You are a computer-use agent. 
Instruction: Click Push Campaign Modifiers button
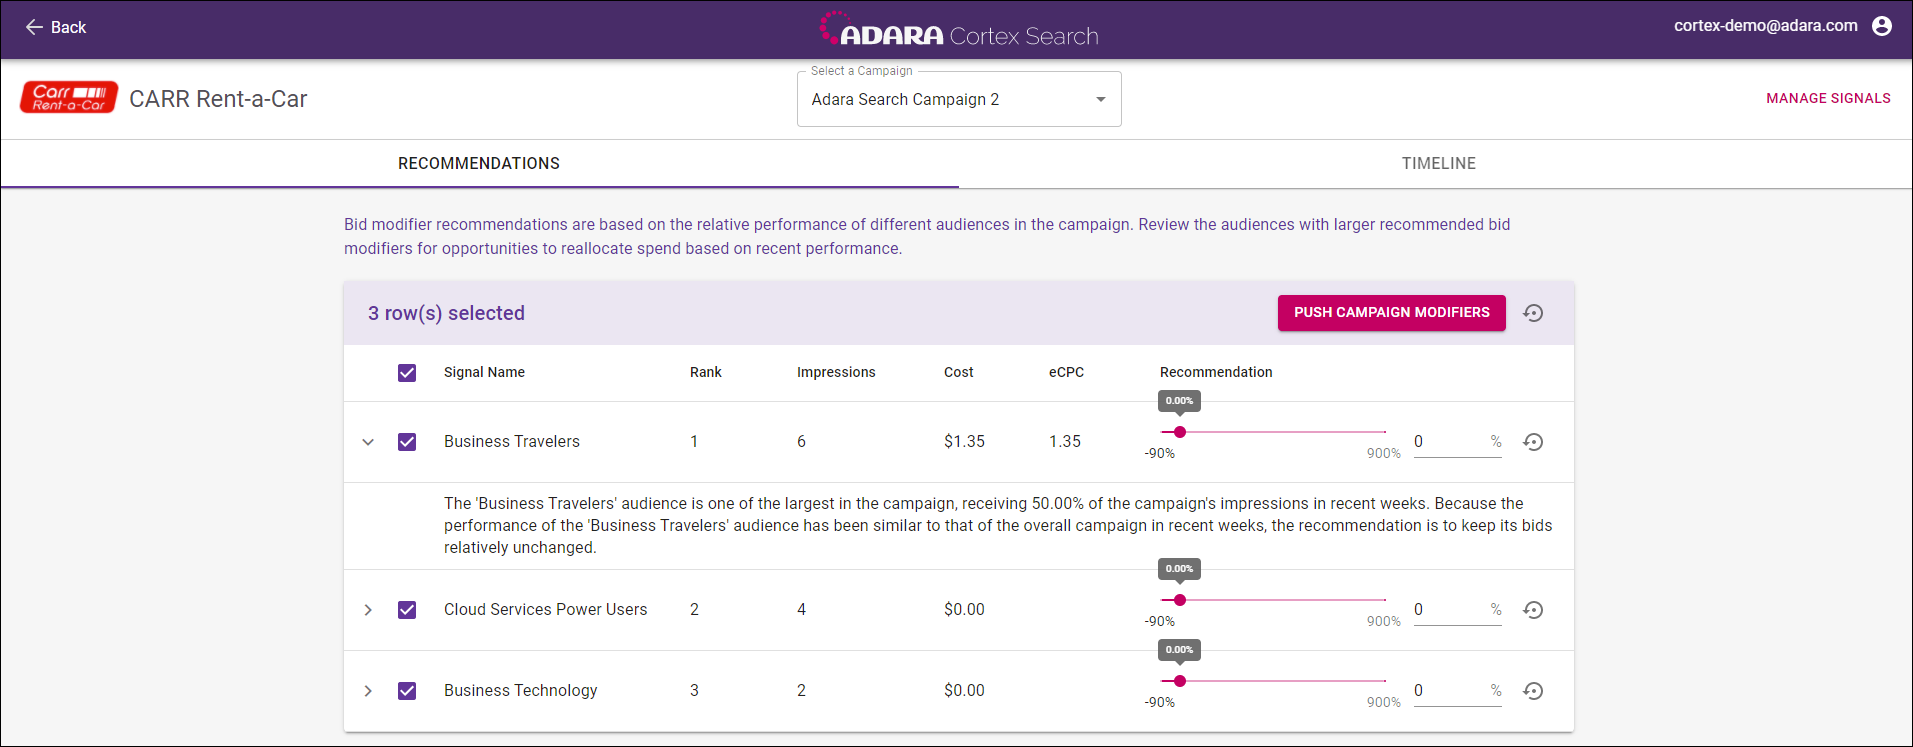click(x=1391, y=313)
